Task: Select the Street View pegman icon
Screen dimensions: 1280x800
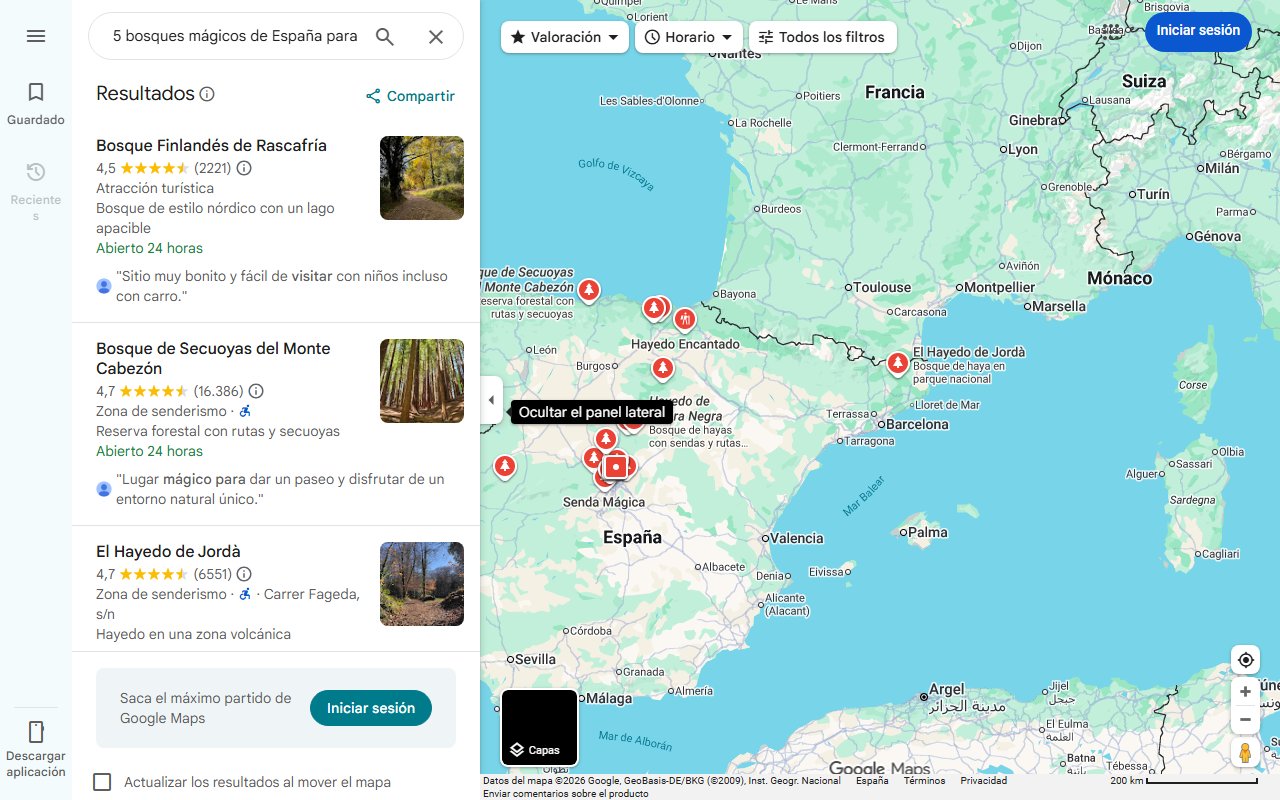Action: [x=1245, y=753]
